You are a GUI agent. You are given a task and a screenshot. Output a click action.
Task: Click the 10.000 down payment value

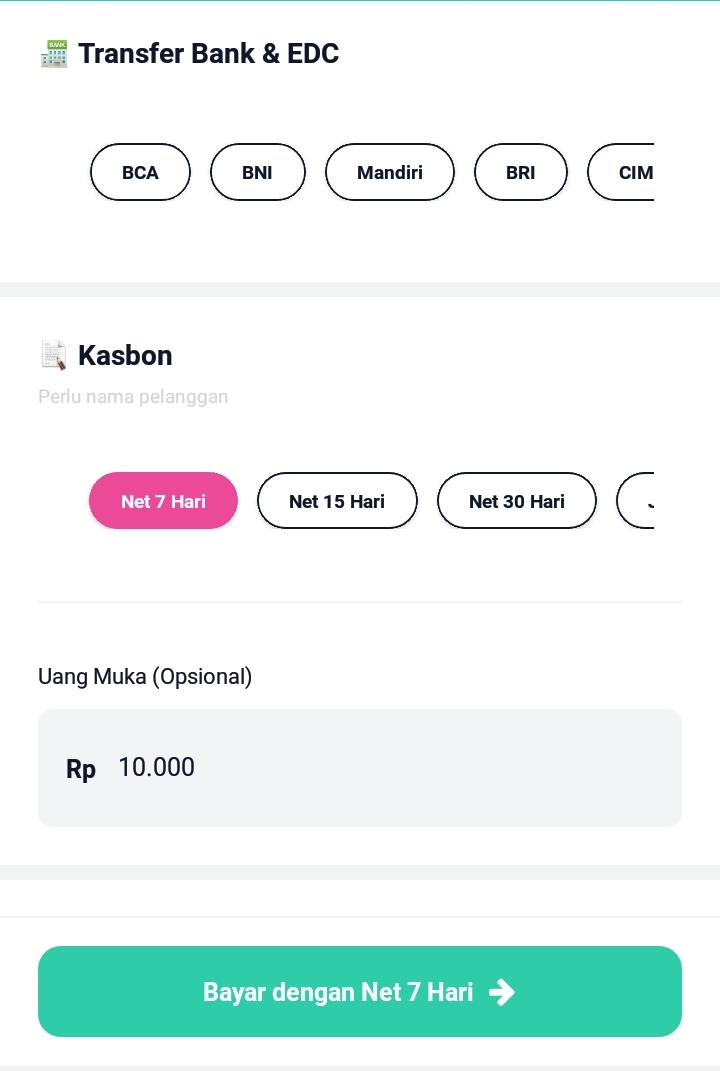point(157,768)
